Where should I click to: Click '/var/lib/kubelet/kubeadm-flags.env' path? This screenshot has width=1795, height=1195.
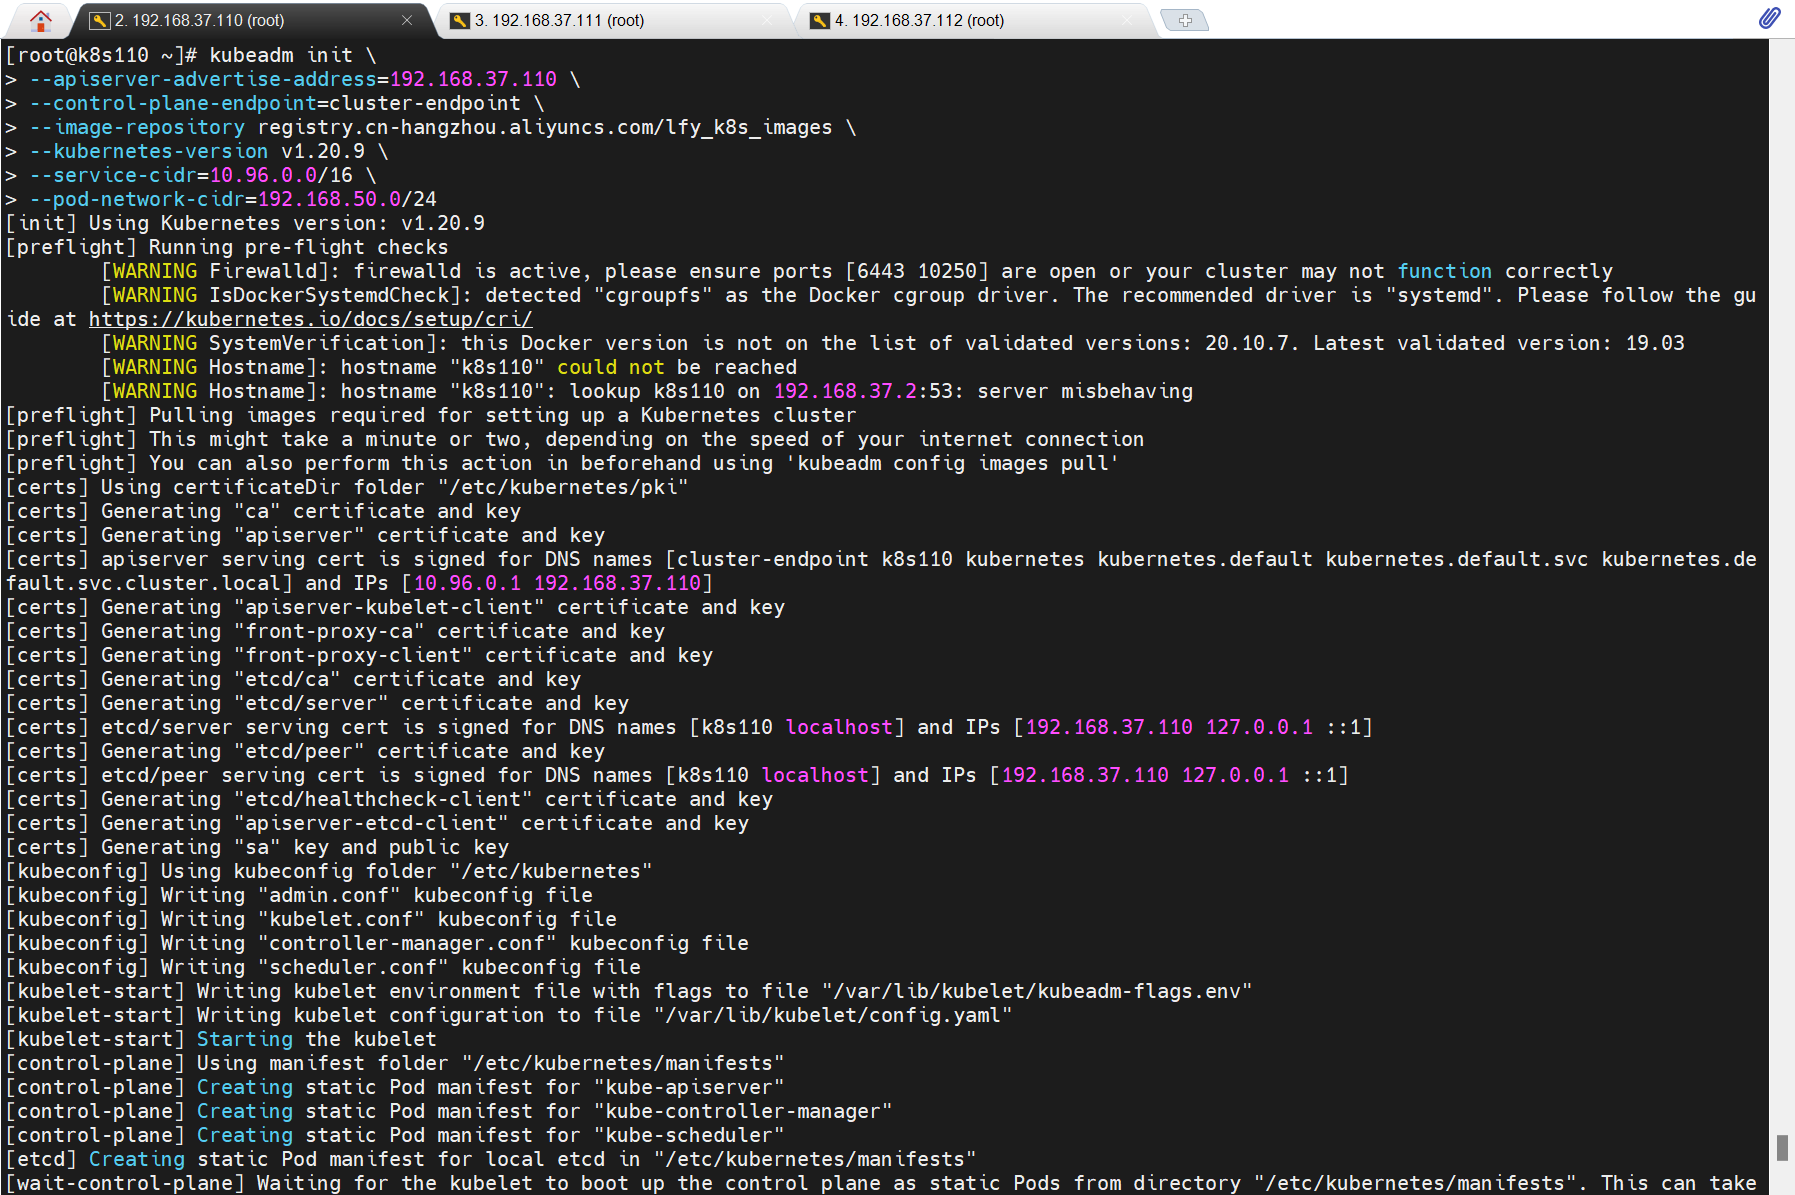[1037, 991]
